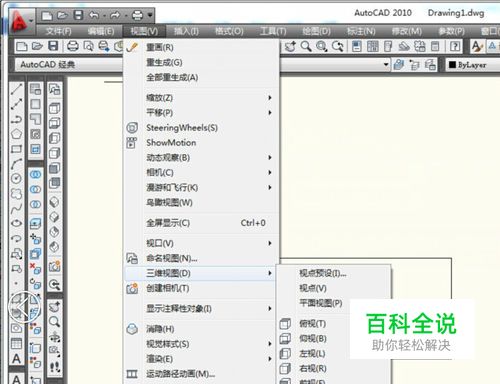
Task: Select the Table tool in draw toolbar
Action: click(16, 343)
